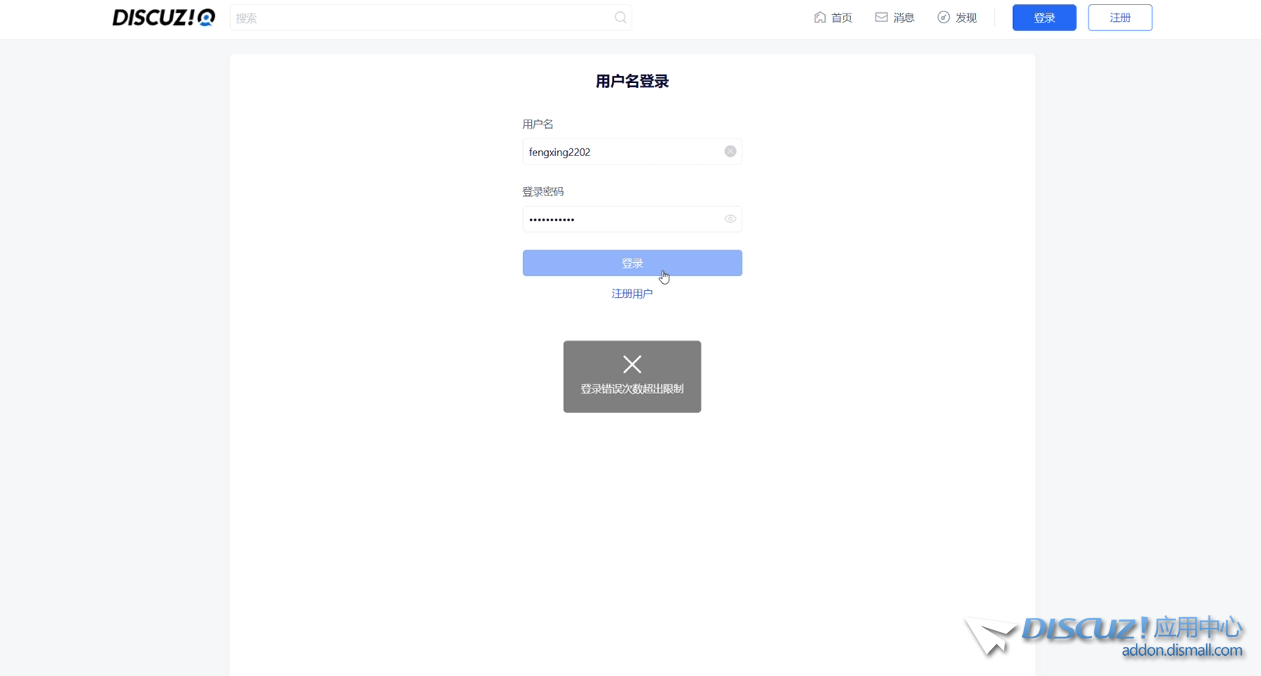Viewport: 1261px width, 676px height.
Task: Focus the 搜索 search box in the header
Action: point(420,18)
